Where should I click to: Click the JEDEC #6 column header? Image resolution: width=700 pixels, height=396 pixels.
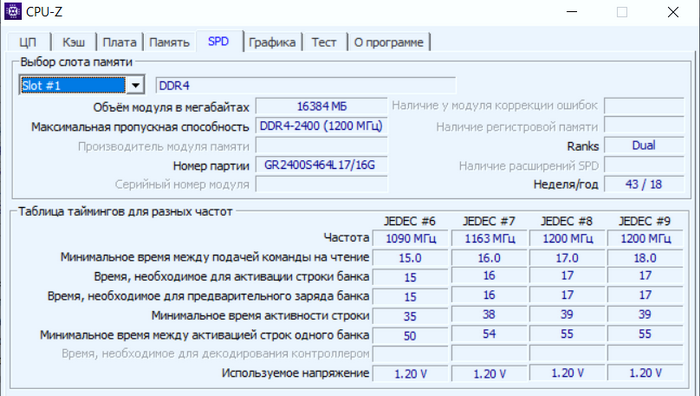click(x=409, y=221)
